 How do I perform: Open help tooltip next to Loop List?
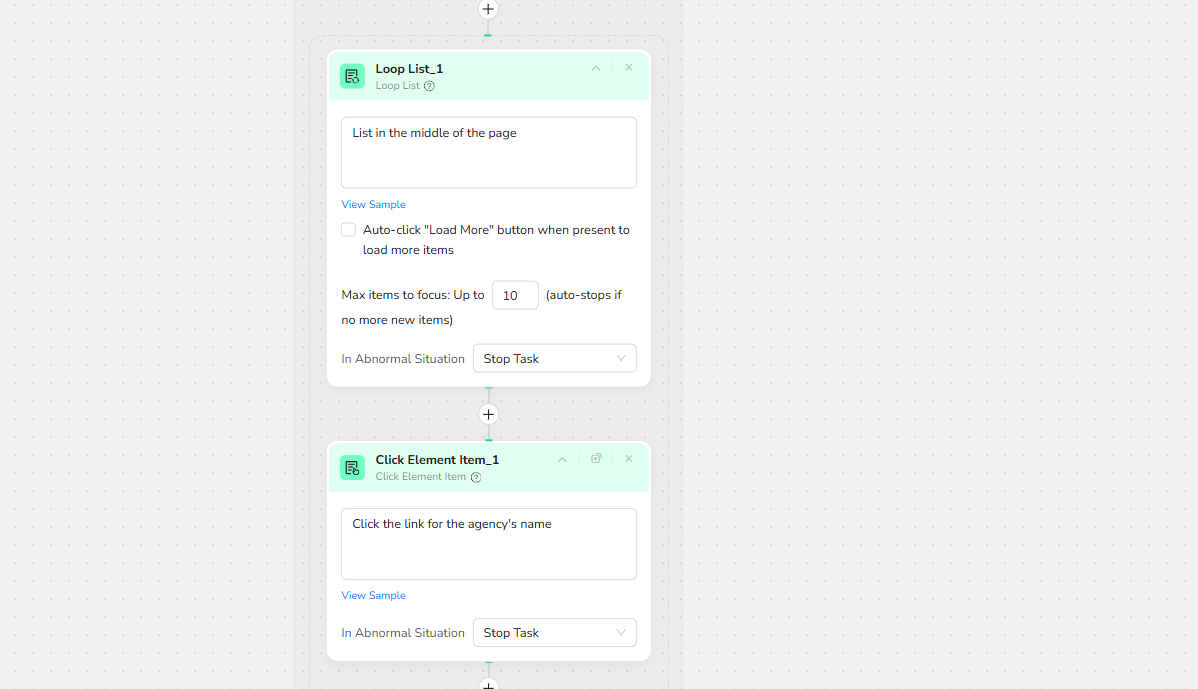point(429,86)
